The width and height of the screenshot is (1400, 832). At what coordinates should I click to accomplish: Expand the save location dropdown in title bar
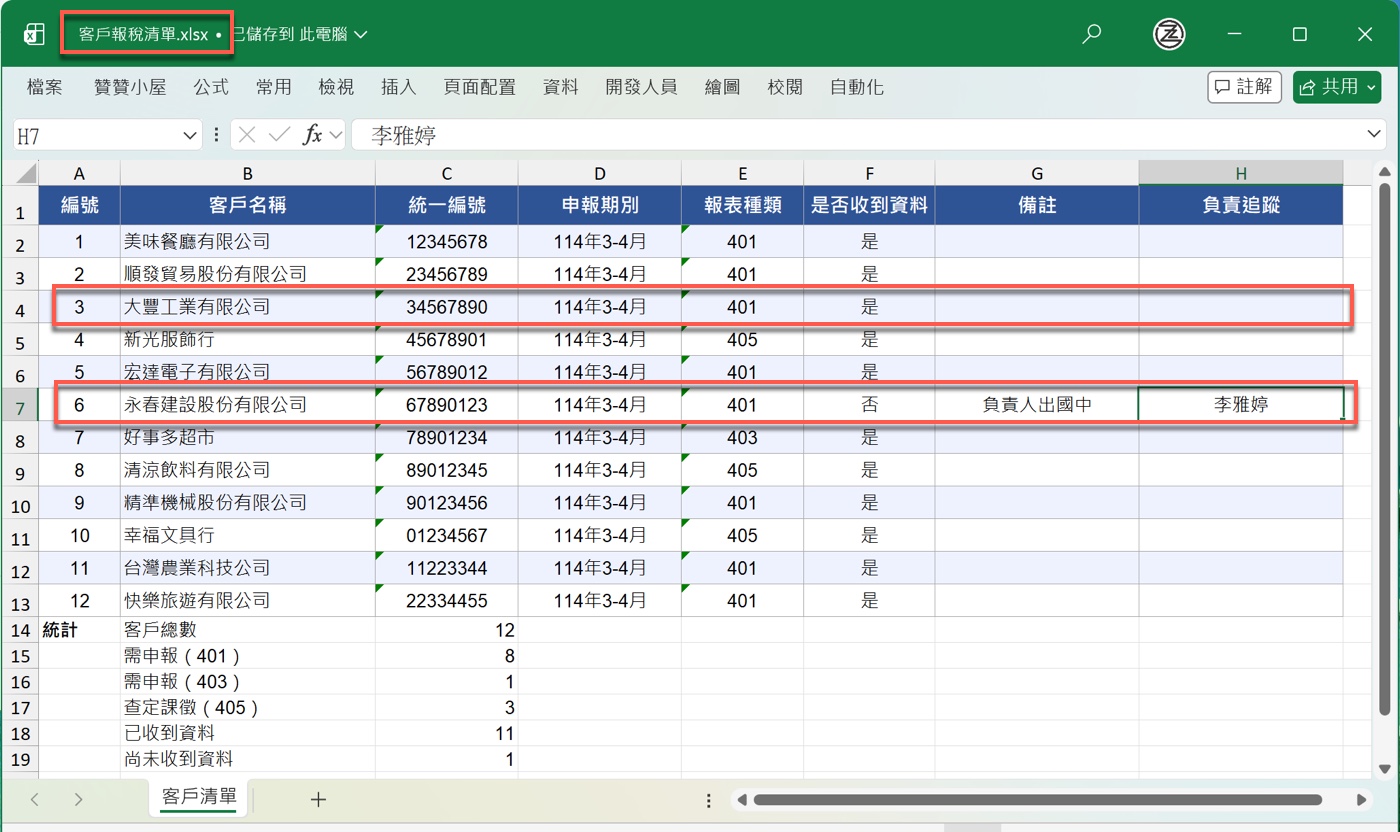pyautogui.click(x=361, y=34)
